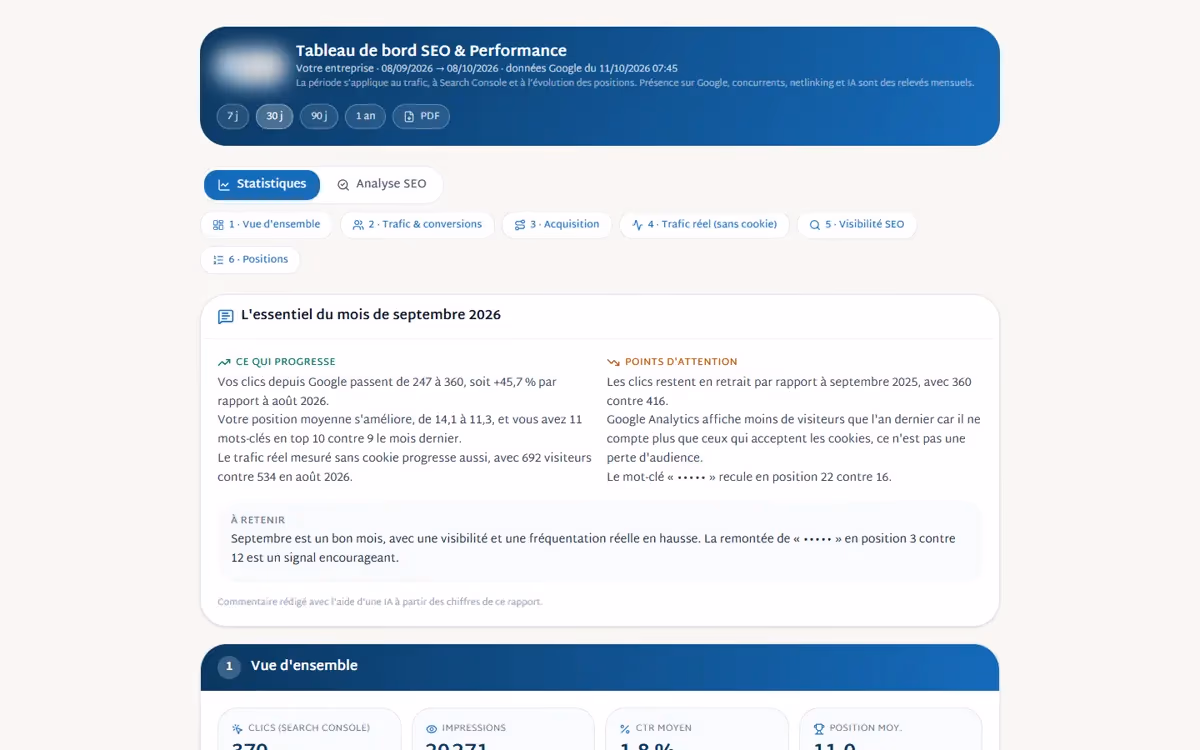Click the date range line under the title

(x=487, y=69)
